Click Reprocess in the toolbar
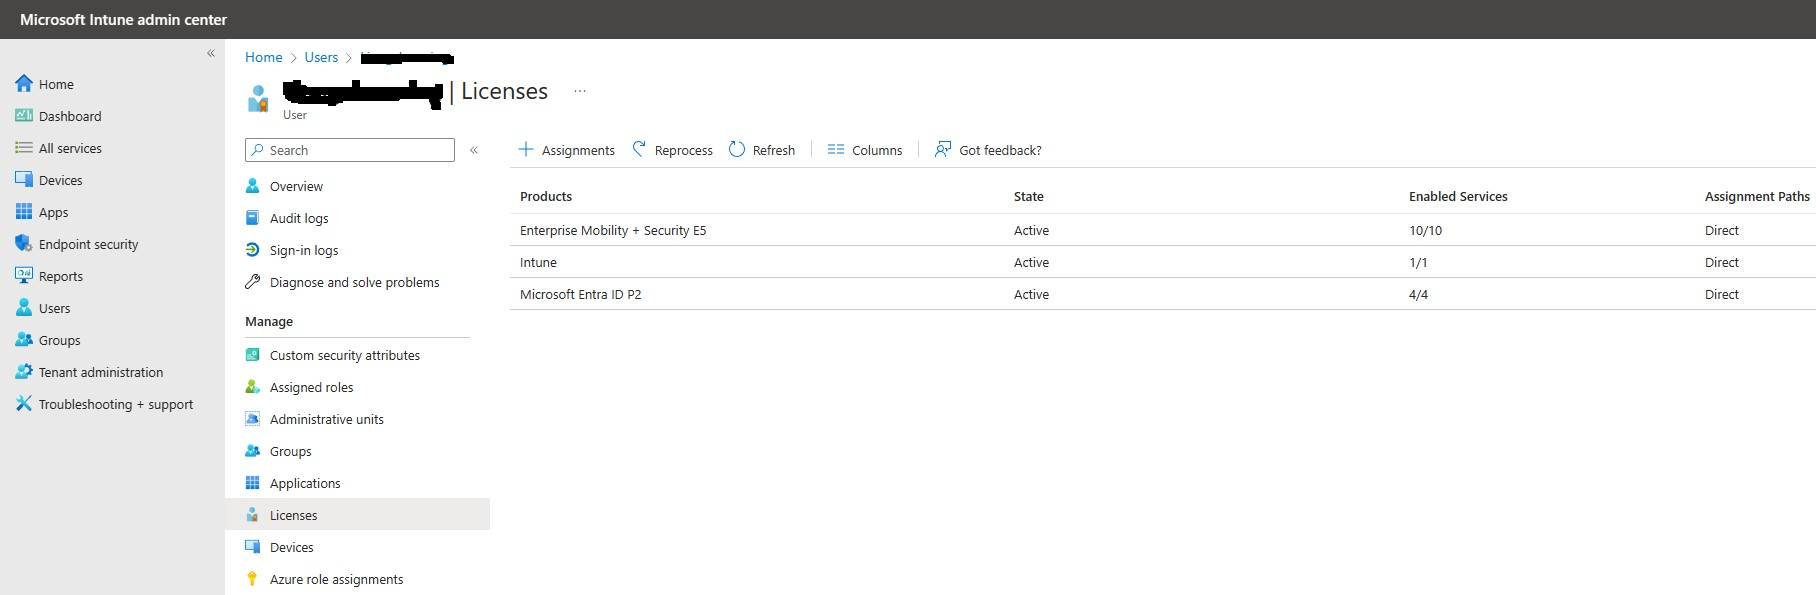Image resolution: width=1816 pixels, height=595 pixels. tap(672, 150)
